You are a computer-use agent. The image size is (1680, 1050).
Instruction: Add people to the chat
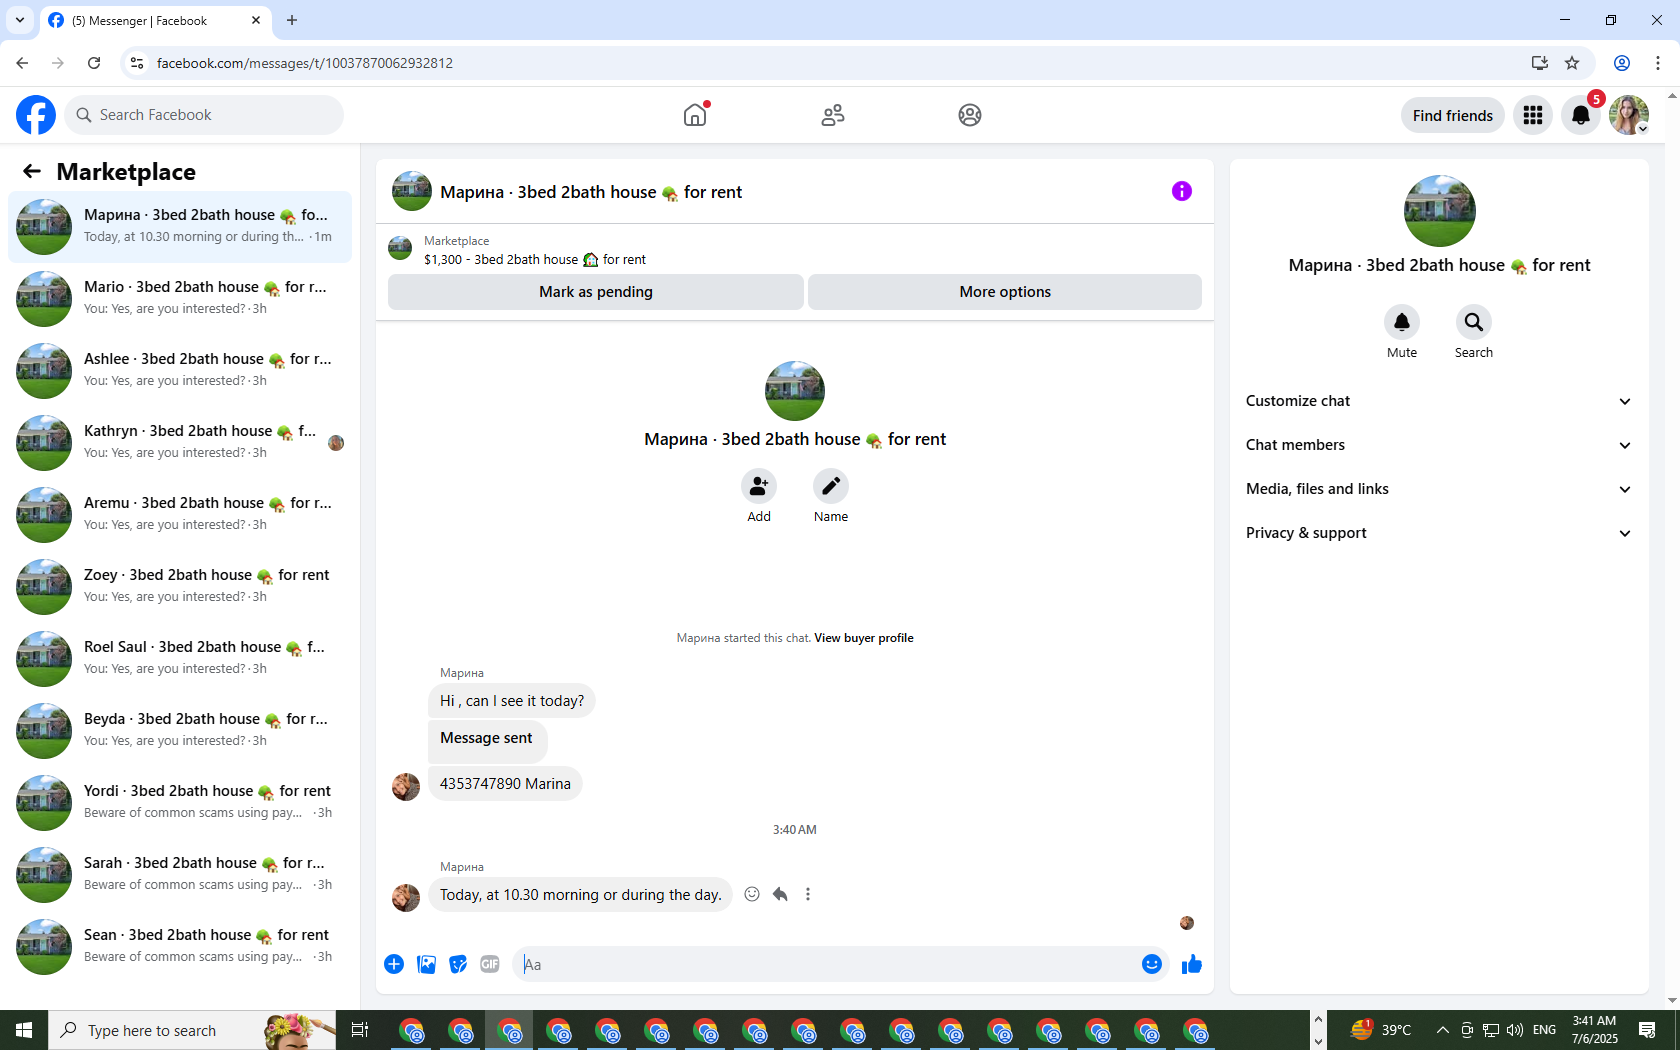[x=759, y=486]
